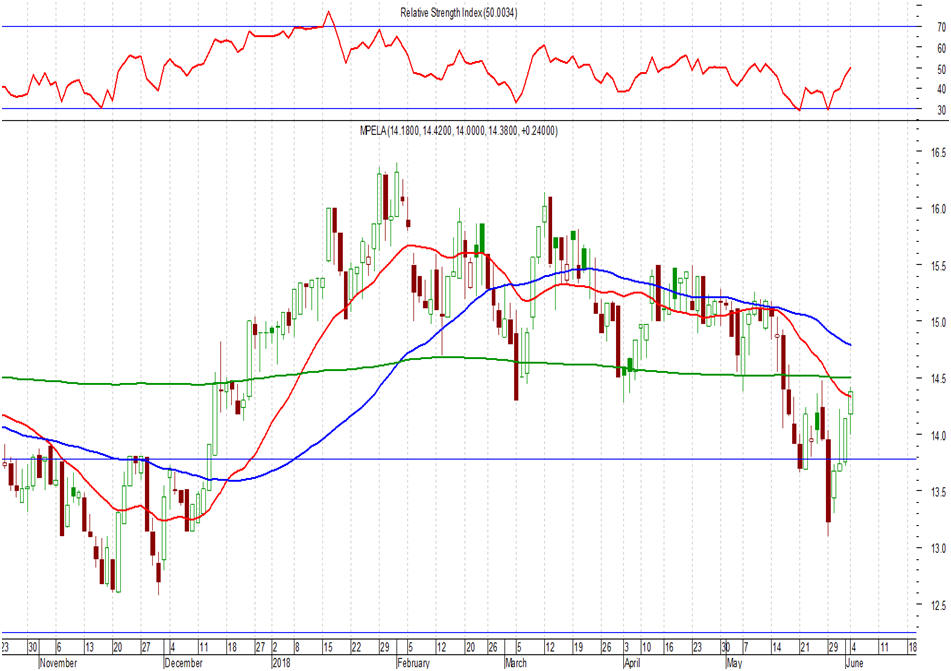This screenshot has height=671, width=951.
Task: Select the February month label
Action: pos(414,663)
